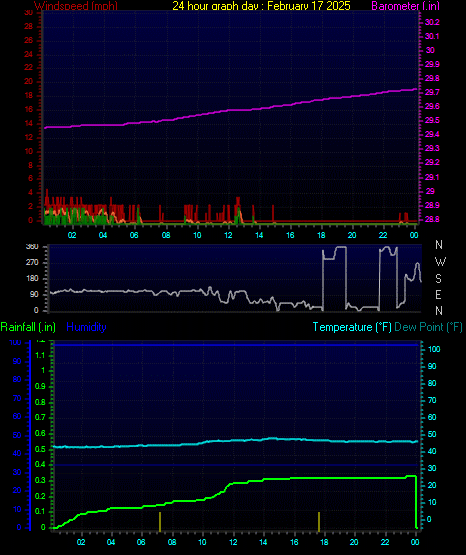This screenshot has height=555, width=466.
Task: Click the 24 hour graph day title
Action: 261,6
